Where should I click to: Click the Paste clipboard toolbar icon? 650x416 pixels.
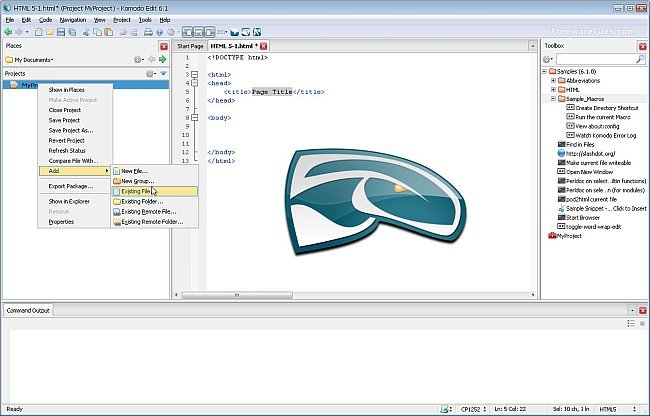pos(109,32)
